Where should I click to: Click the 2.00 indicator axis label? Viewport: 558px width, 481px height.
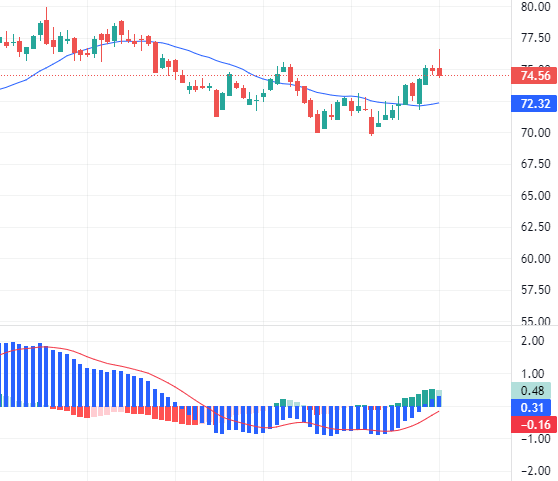(532, 341)
